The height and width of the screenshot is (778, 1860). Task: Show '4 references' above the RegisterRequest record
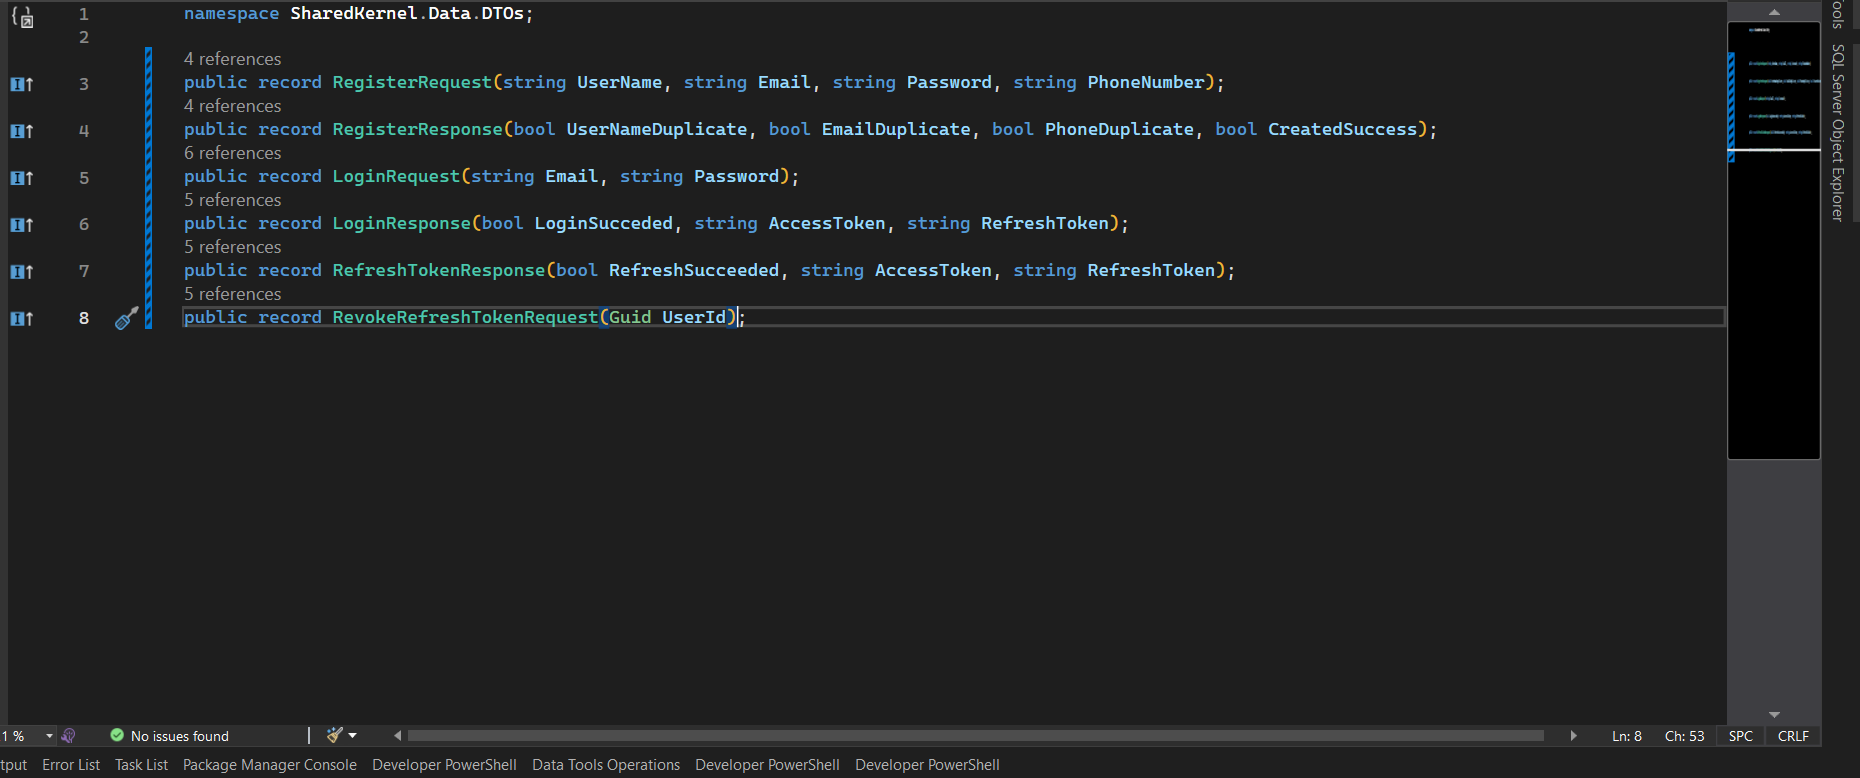233,59
